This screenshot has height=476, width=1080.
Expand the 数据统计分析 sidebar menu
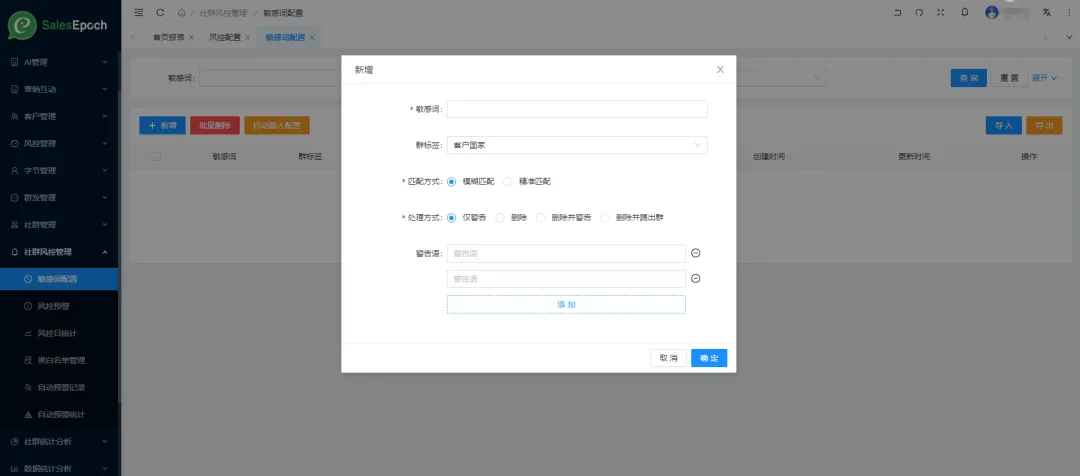click(59, 468)
